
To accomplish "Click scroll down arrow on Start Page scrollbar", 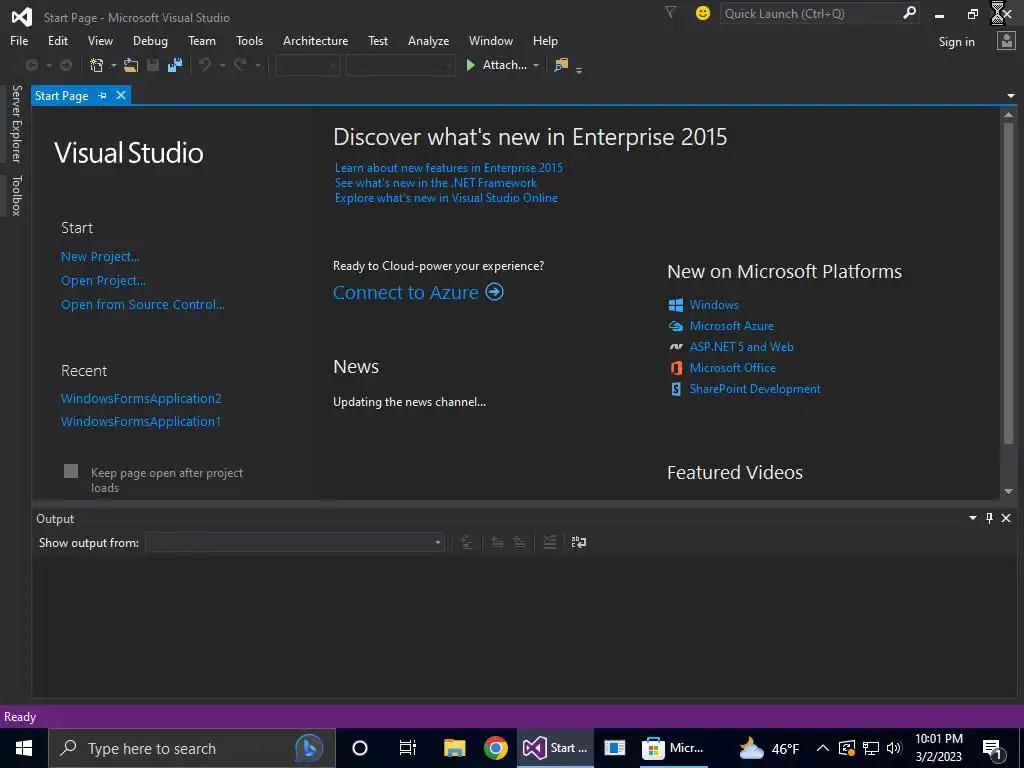I will [x=1008, y=491].
